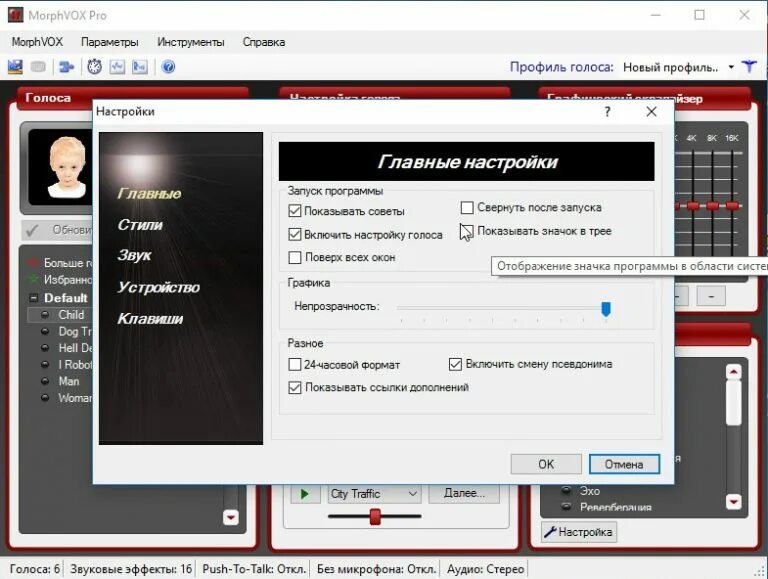Collapse the Default voices group

[x=33, y=298]
